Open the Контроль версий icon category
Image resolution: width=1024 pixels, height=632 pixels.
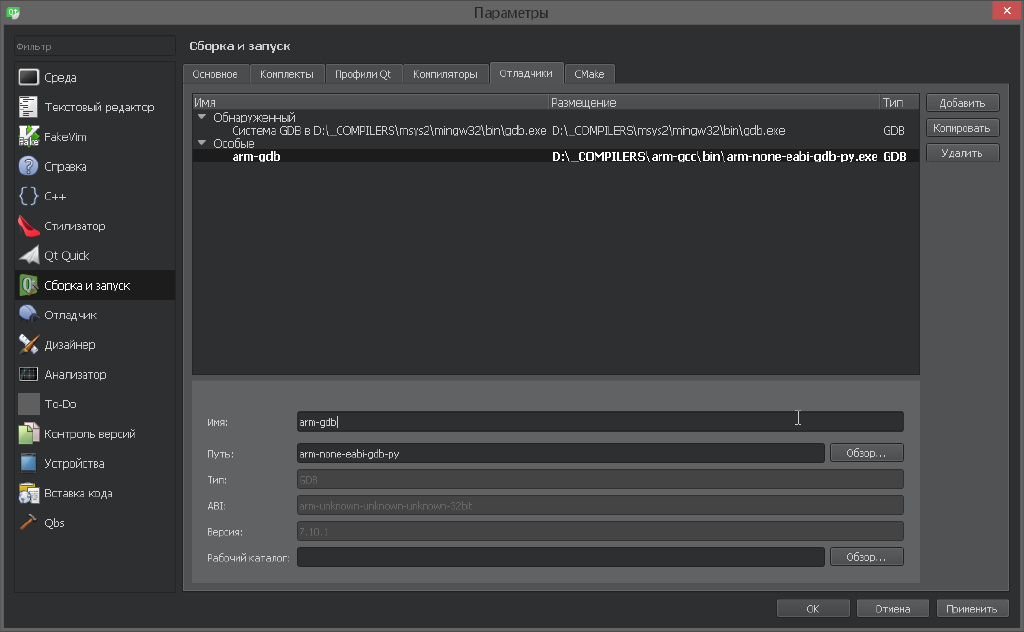28,434
